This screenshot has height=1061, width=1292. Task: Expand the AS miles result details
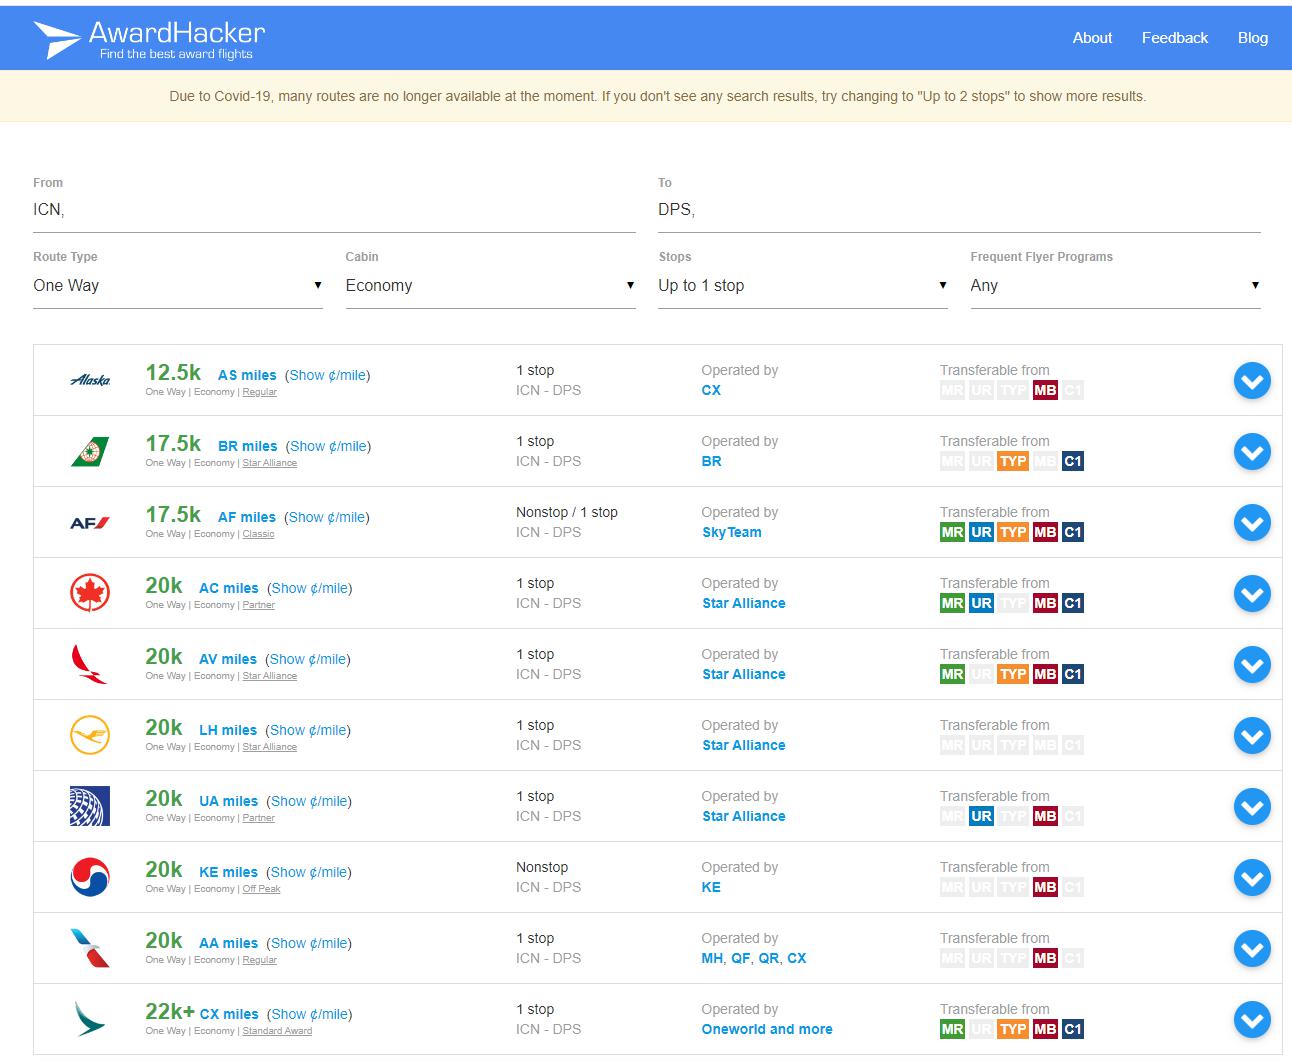[x=1252, y=381]
